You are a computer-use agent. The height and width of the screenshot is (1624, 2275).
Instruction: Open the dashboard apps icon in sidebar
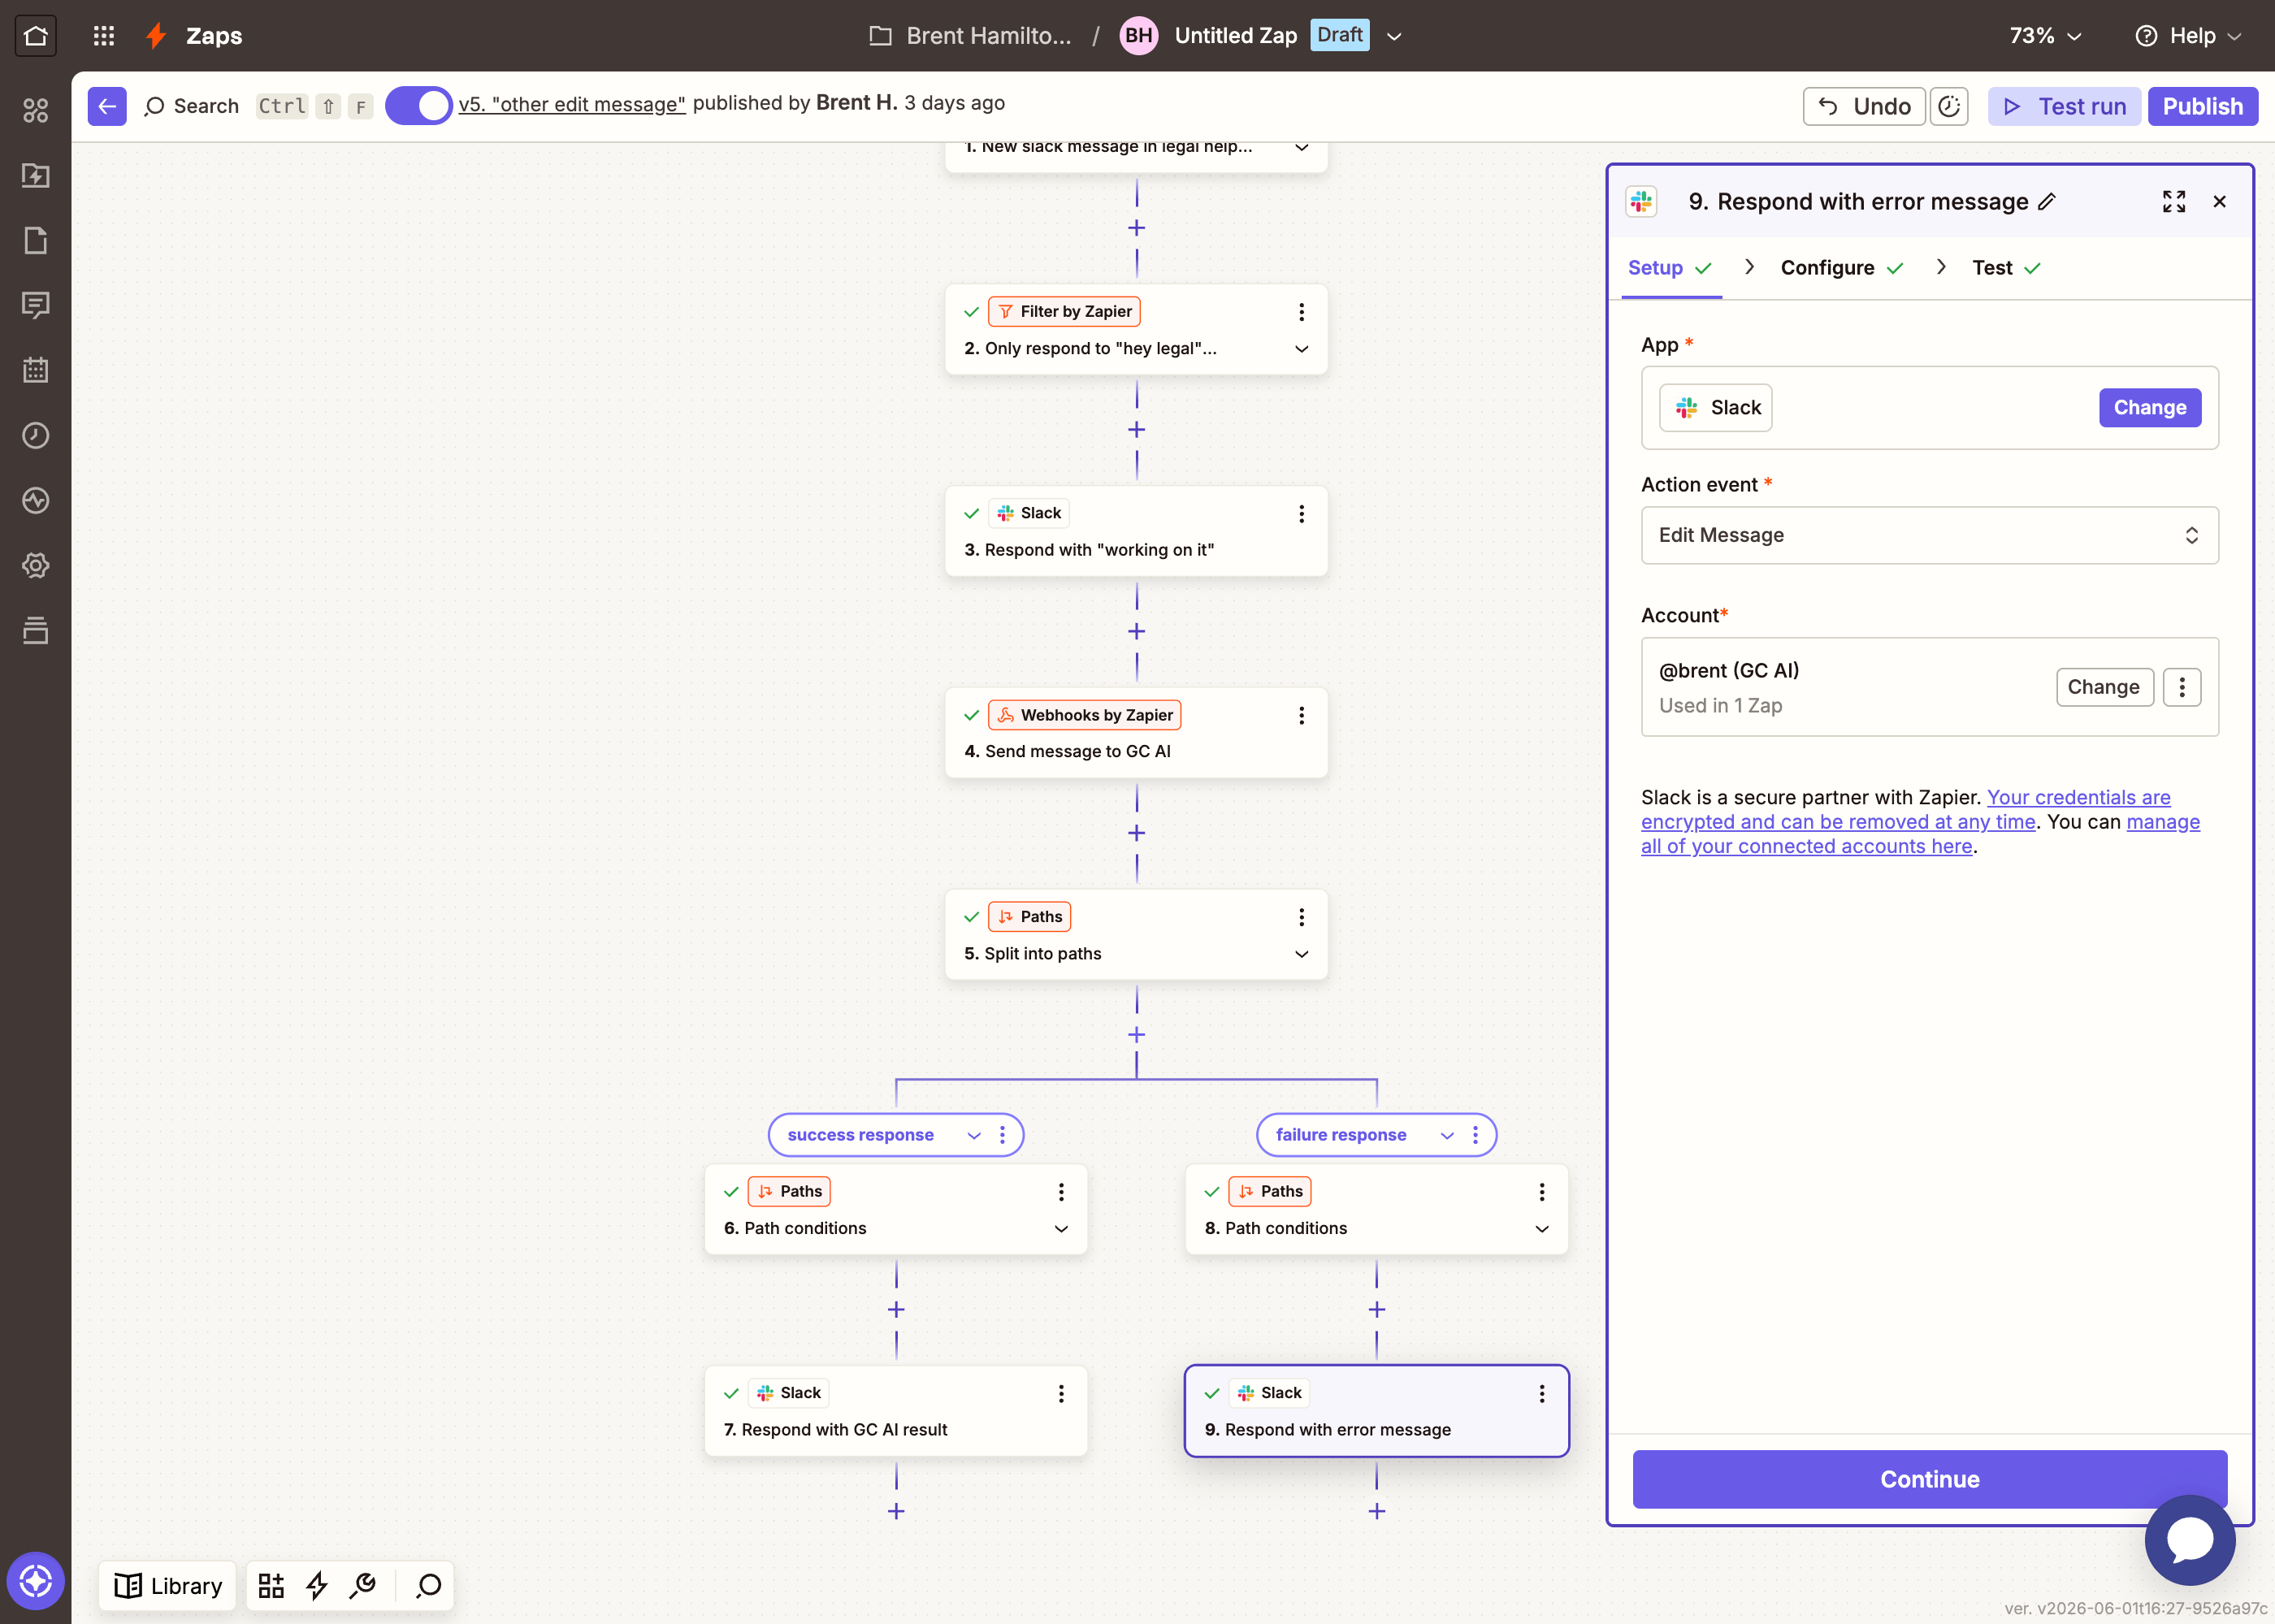(36, 110)
